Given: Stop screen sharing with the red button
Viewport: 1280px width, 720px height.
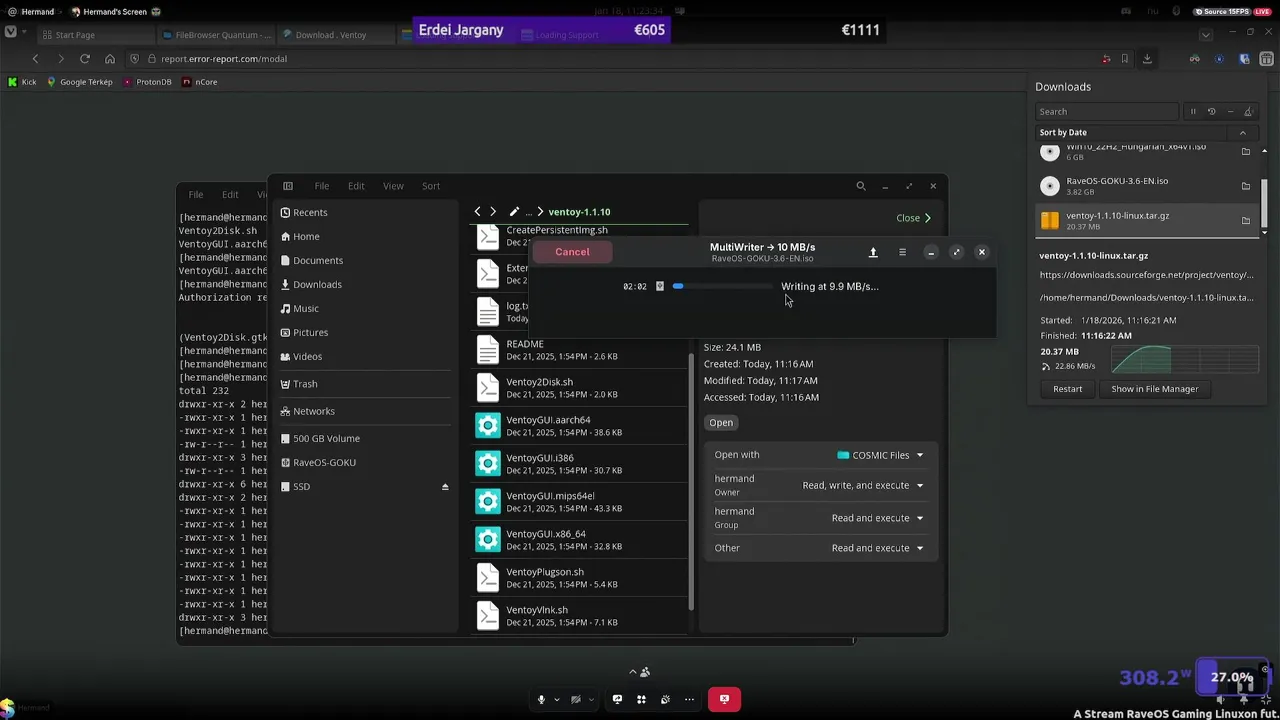Looking at the screenshot, I should point(724,699).
